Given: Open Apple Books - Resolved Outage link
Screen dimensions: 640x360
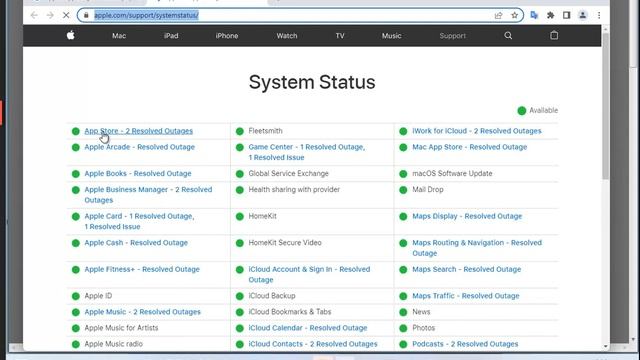Looking at the screenshot, I should [x=138, y=173].
